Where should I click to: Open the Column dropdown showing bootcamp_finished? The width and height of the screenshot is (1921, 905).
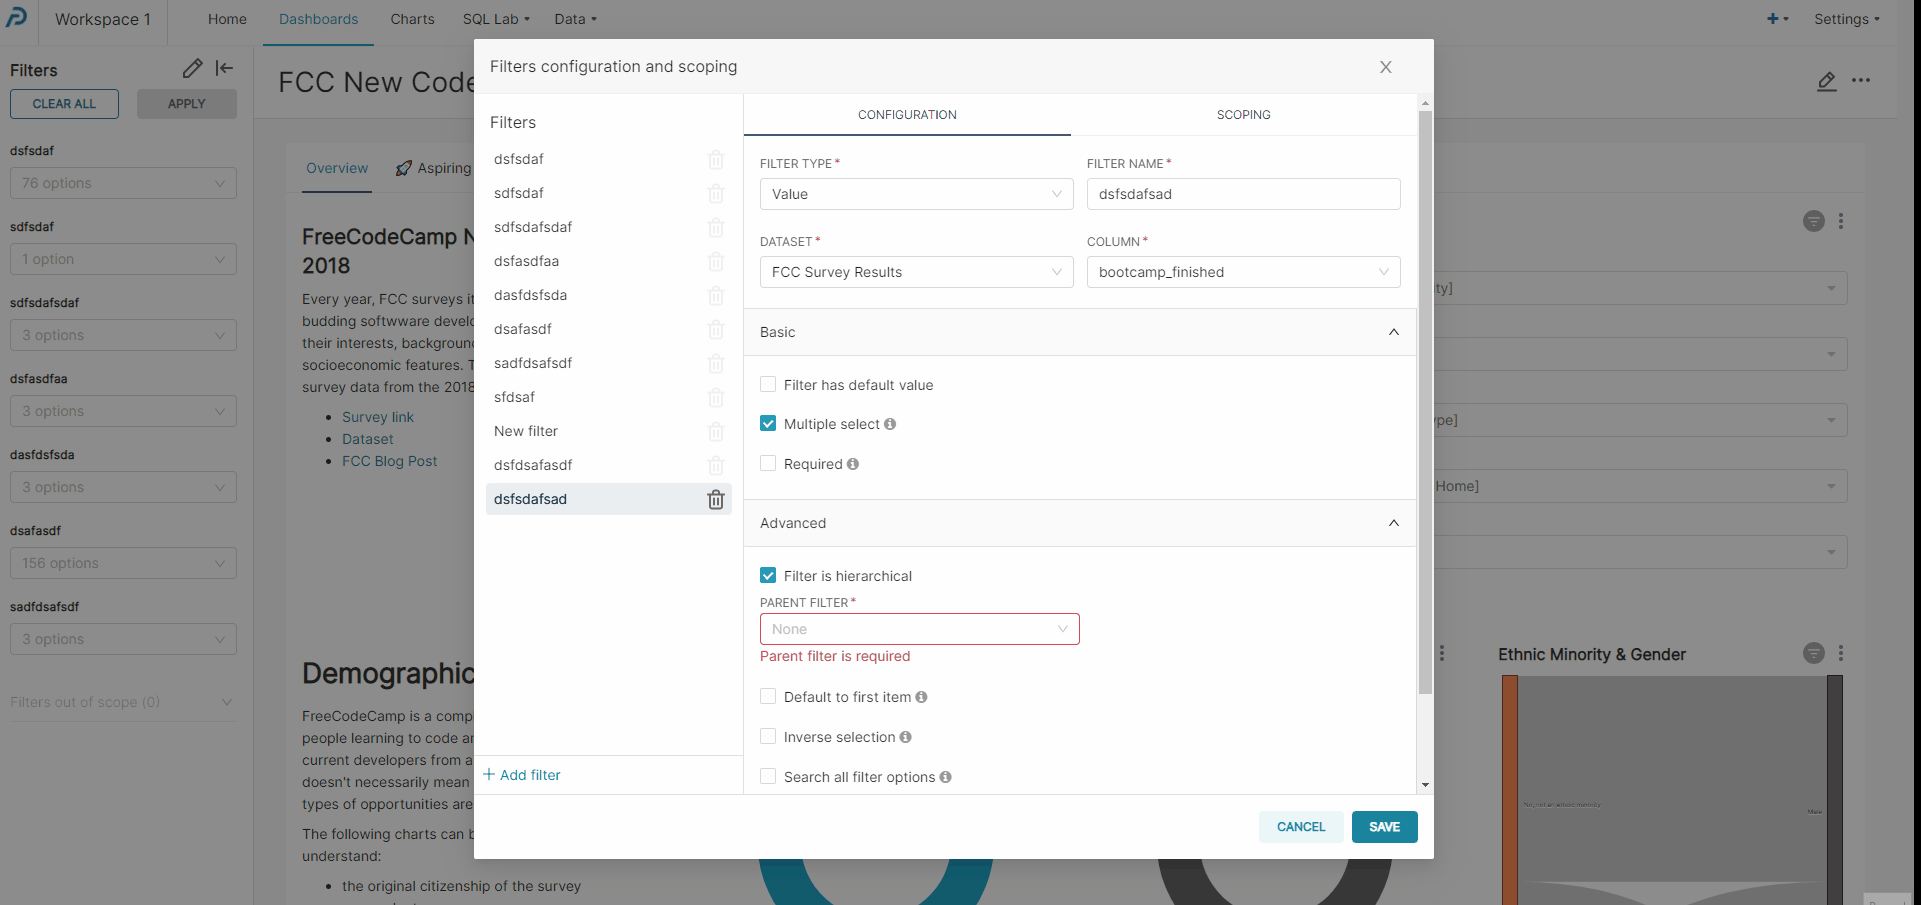(x=1243, y=271)
